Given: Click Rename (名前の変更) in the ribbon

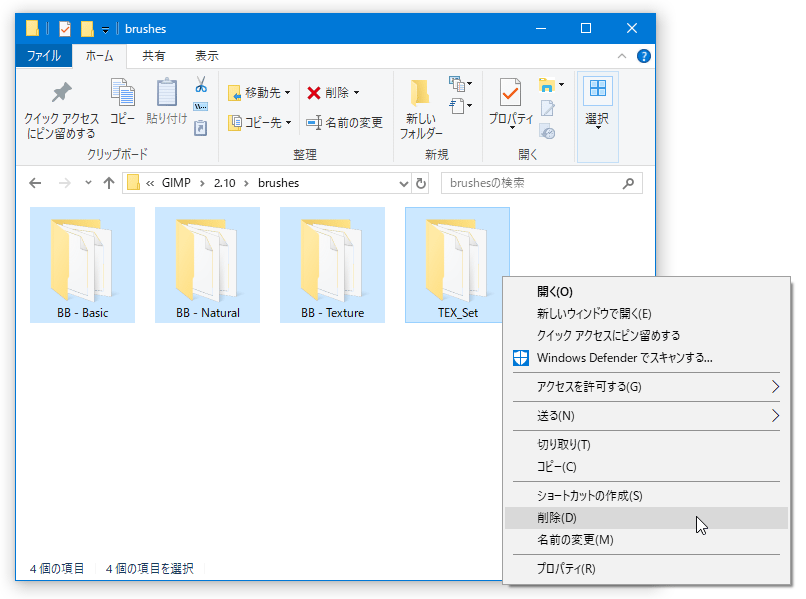Looking at the screenshot, I should click(344, 122).
